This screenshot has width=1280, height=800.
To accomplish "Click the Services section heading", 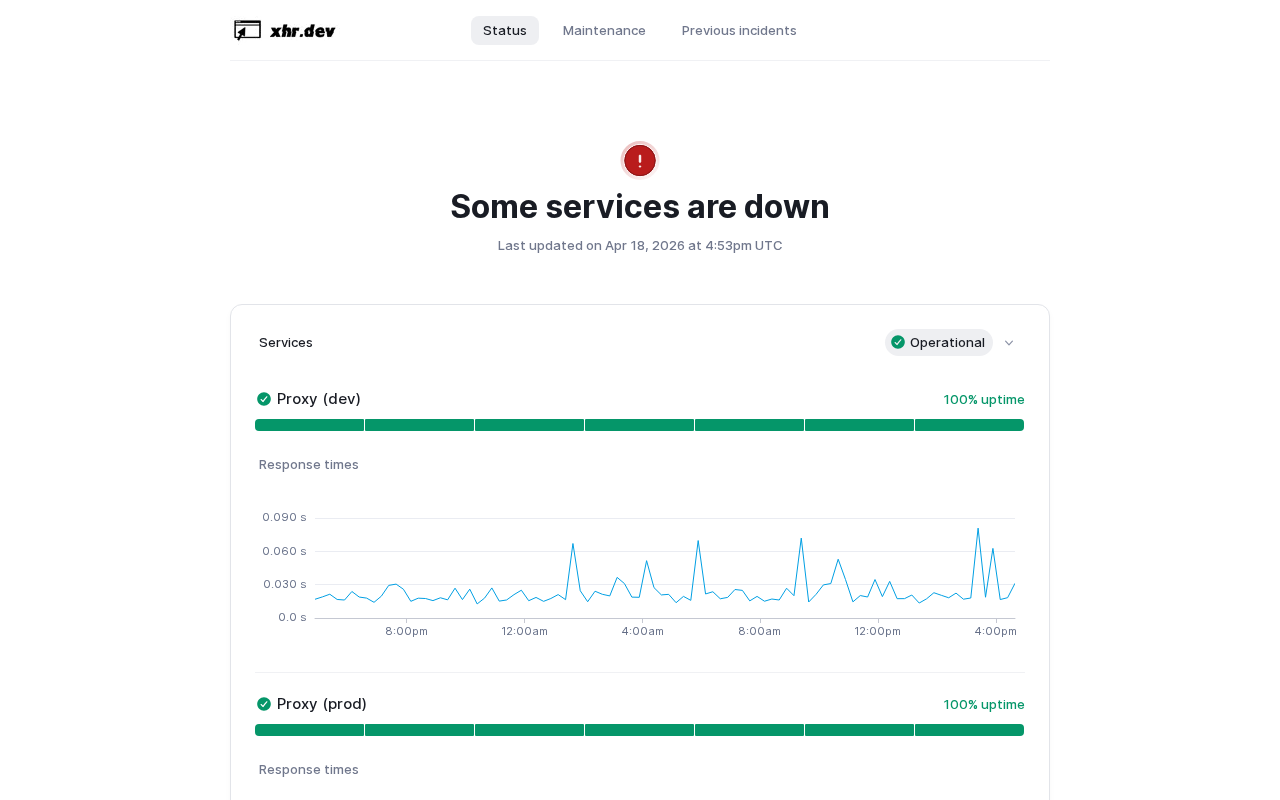I will [286, 342].
